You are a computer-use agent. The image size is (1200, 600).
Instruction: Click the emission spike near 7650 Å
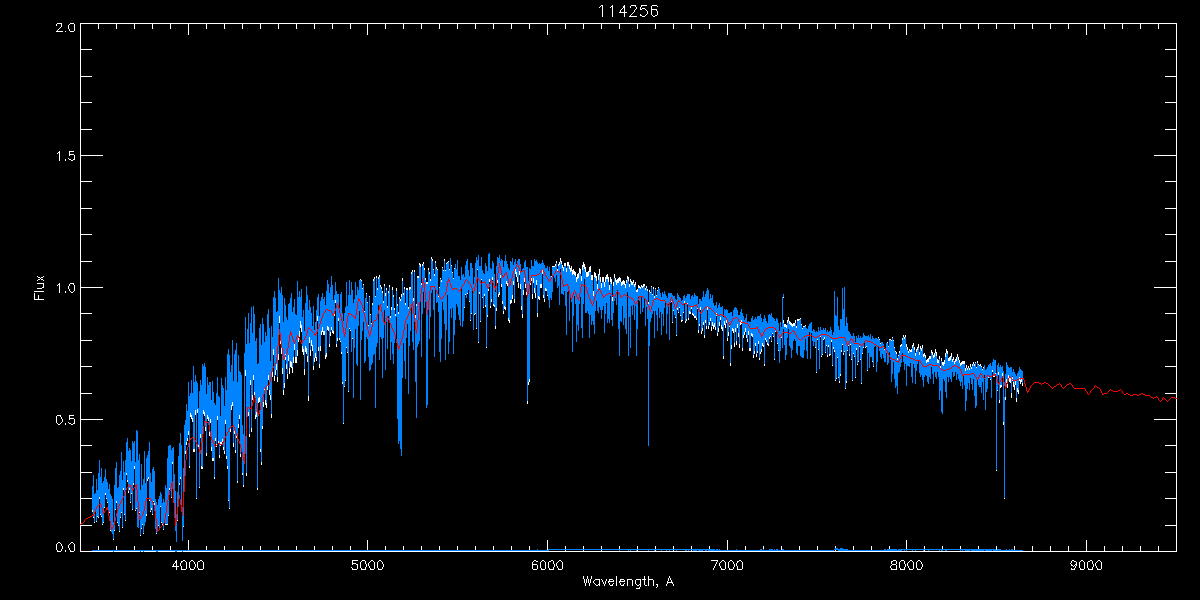pyautogui.click(x=844, y=292)
